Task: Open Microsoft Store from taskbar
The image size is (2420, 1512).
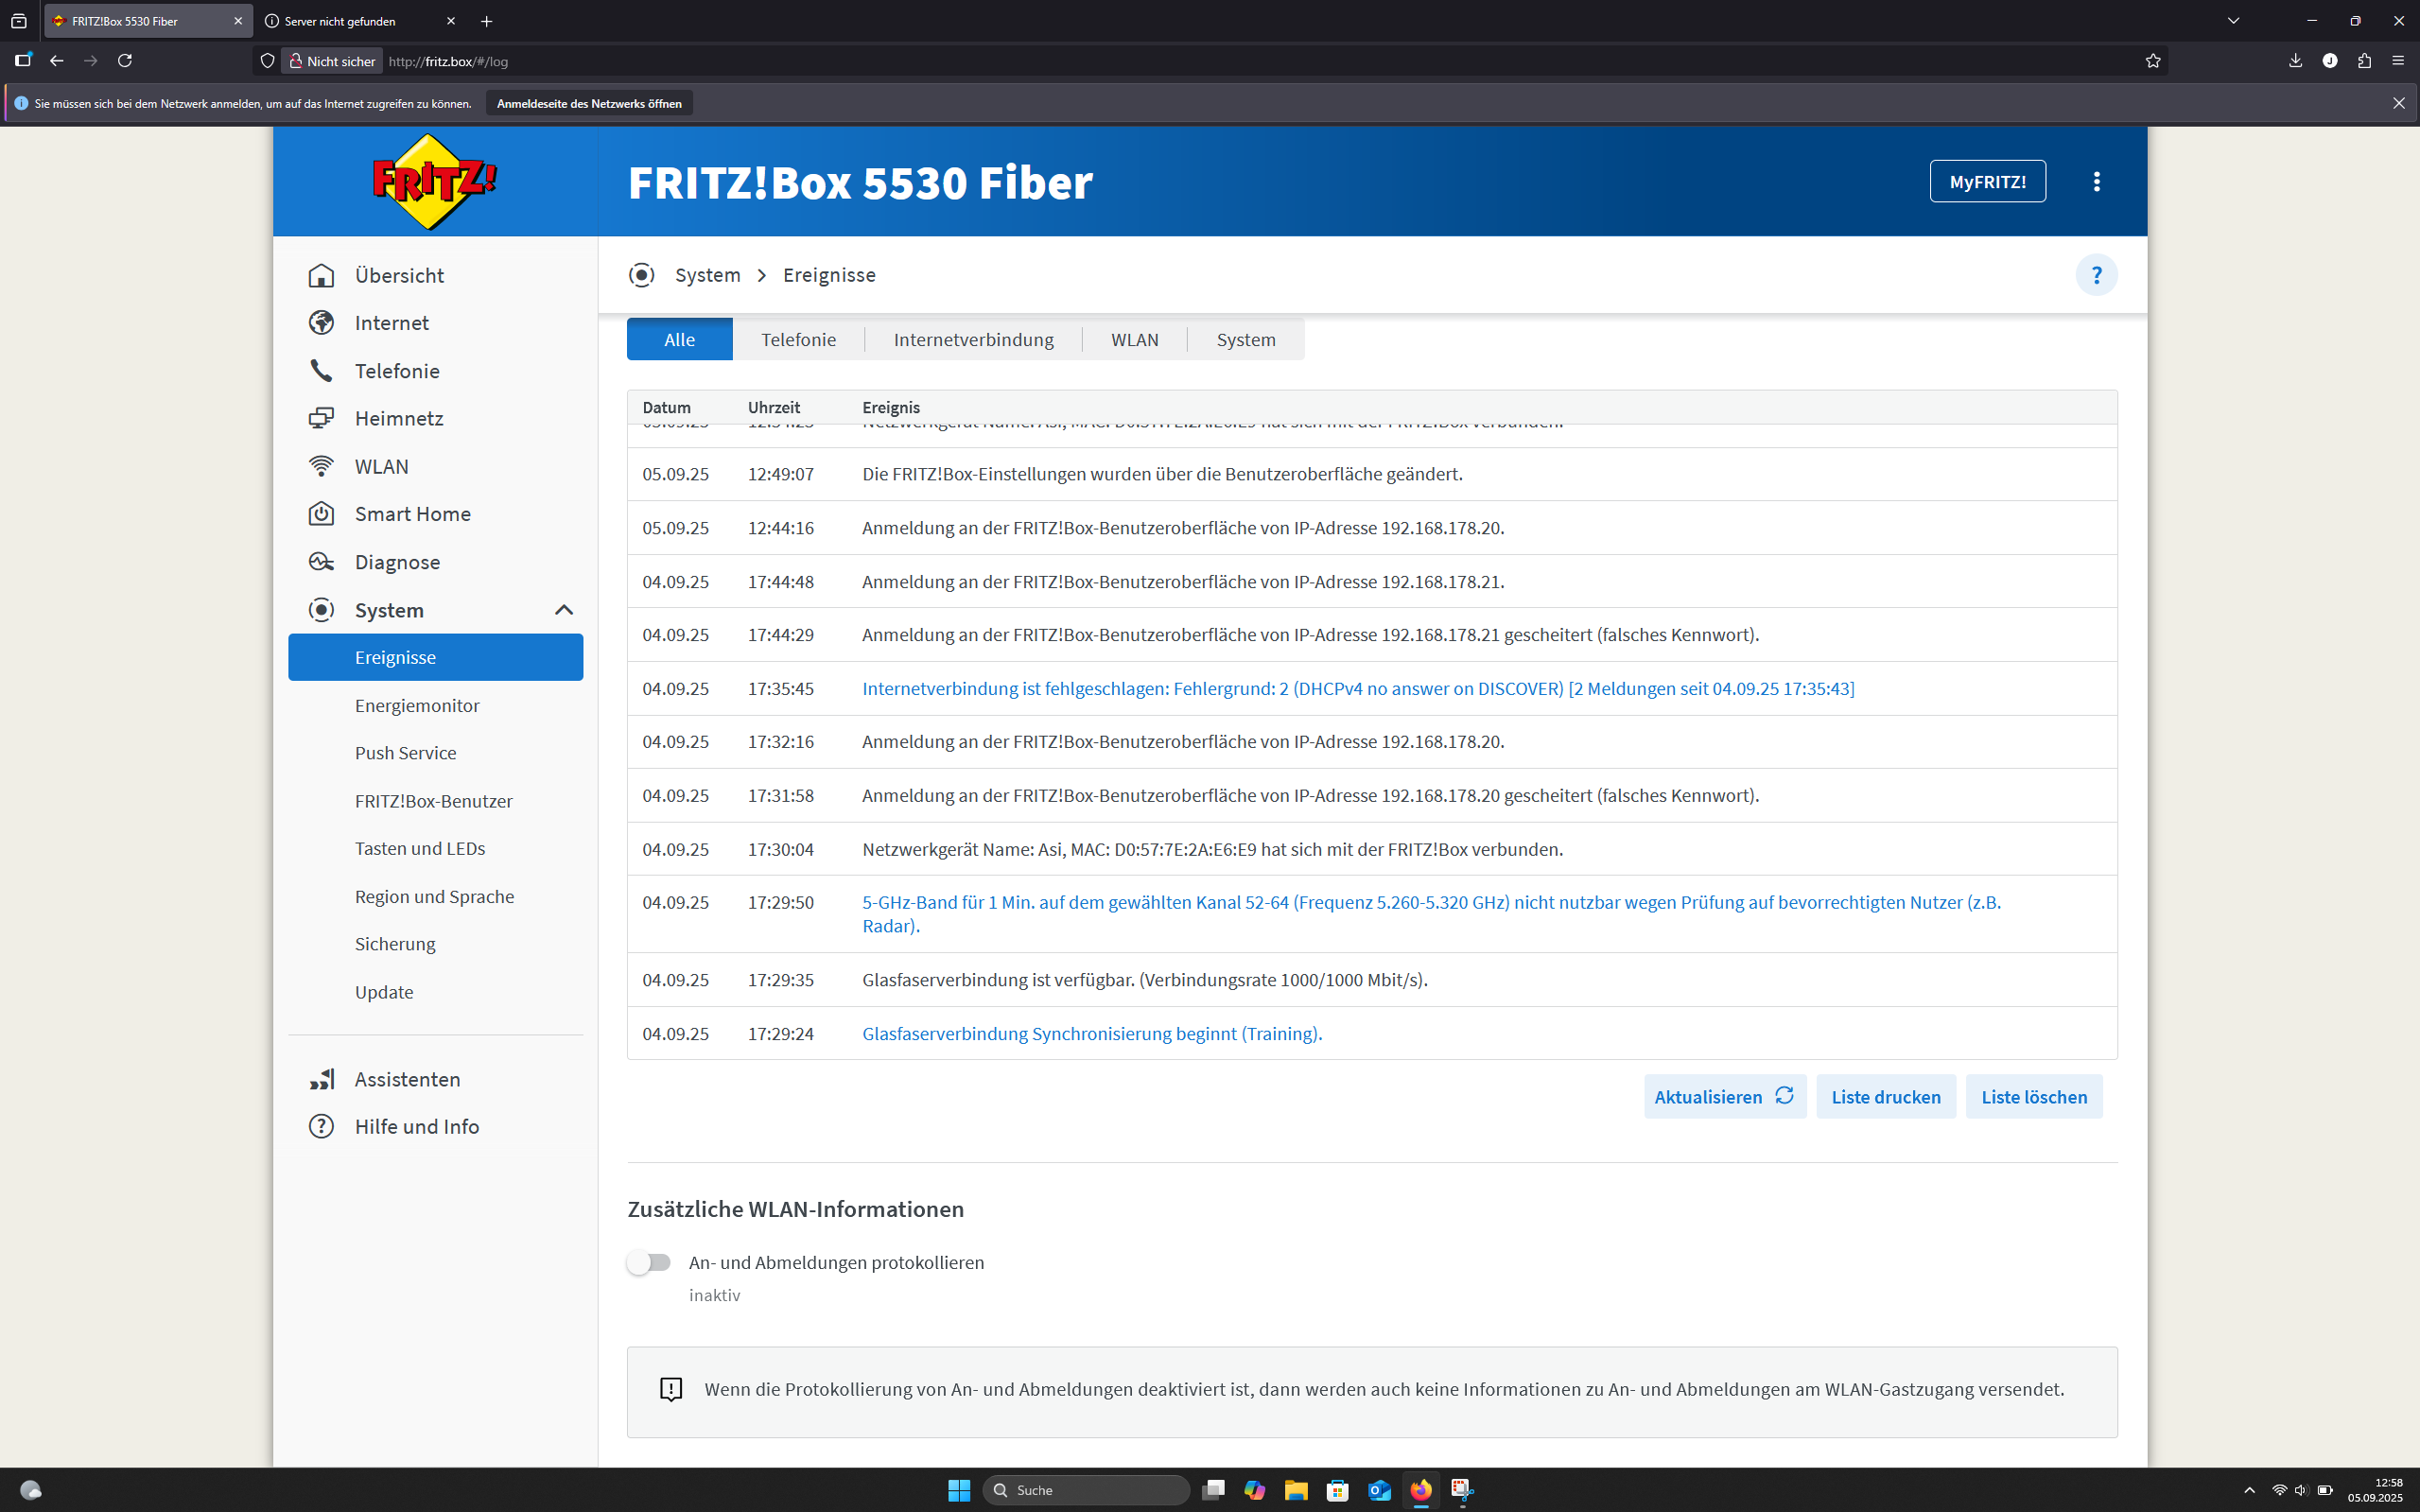Action: coord(1338,1490)
